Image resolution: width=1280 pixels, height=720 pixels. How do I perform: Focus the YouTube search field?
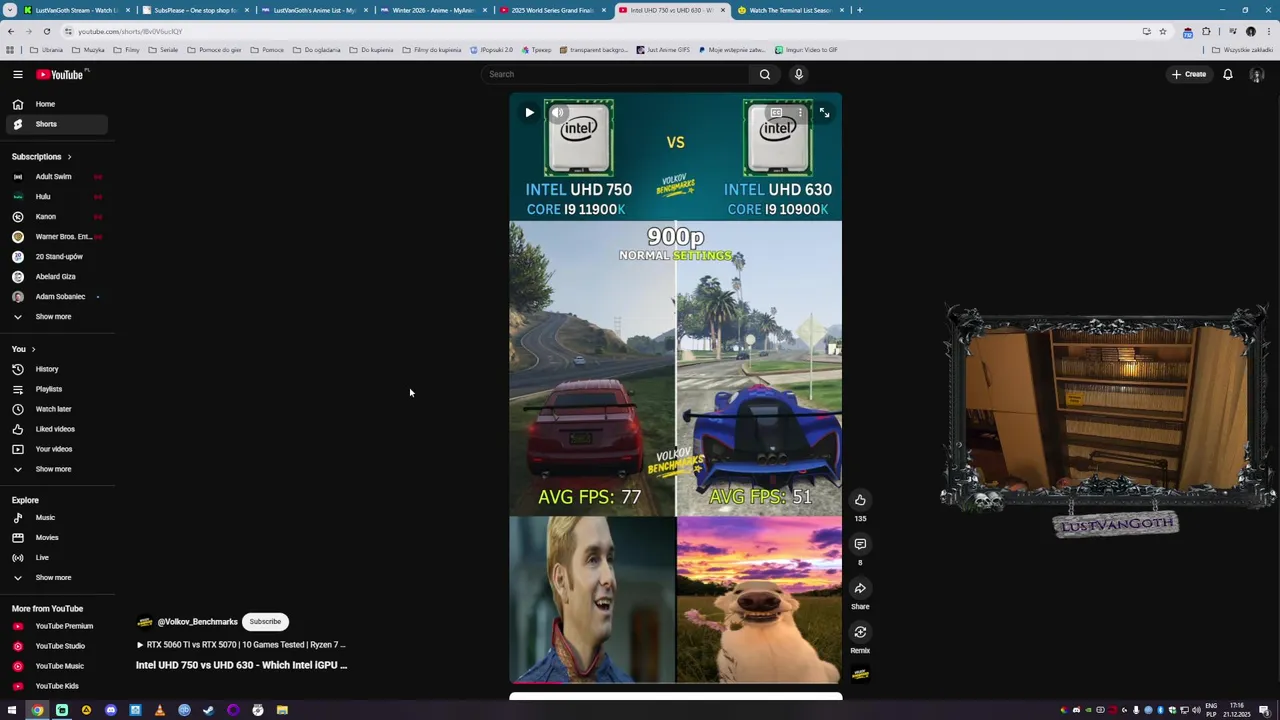click(x=616, y=74)
